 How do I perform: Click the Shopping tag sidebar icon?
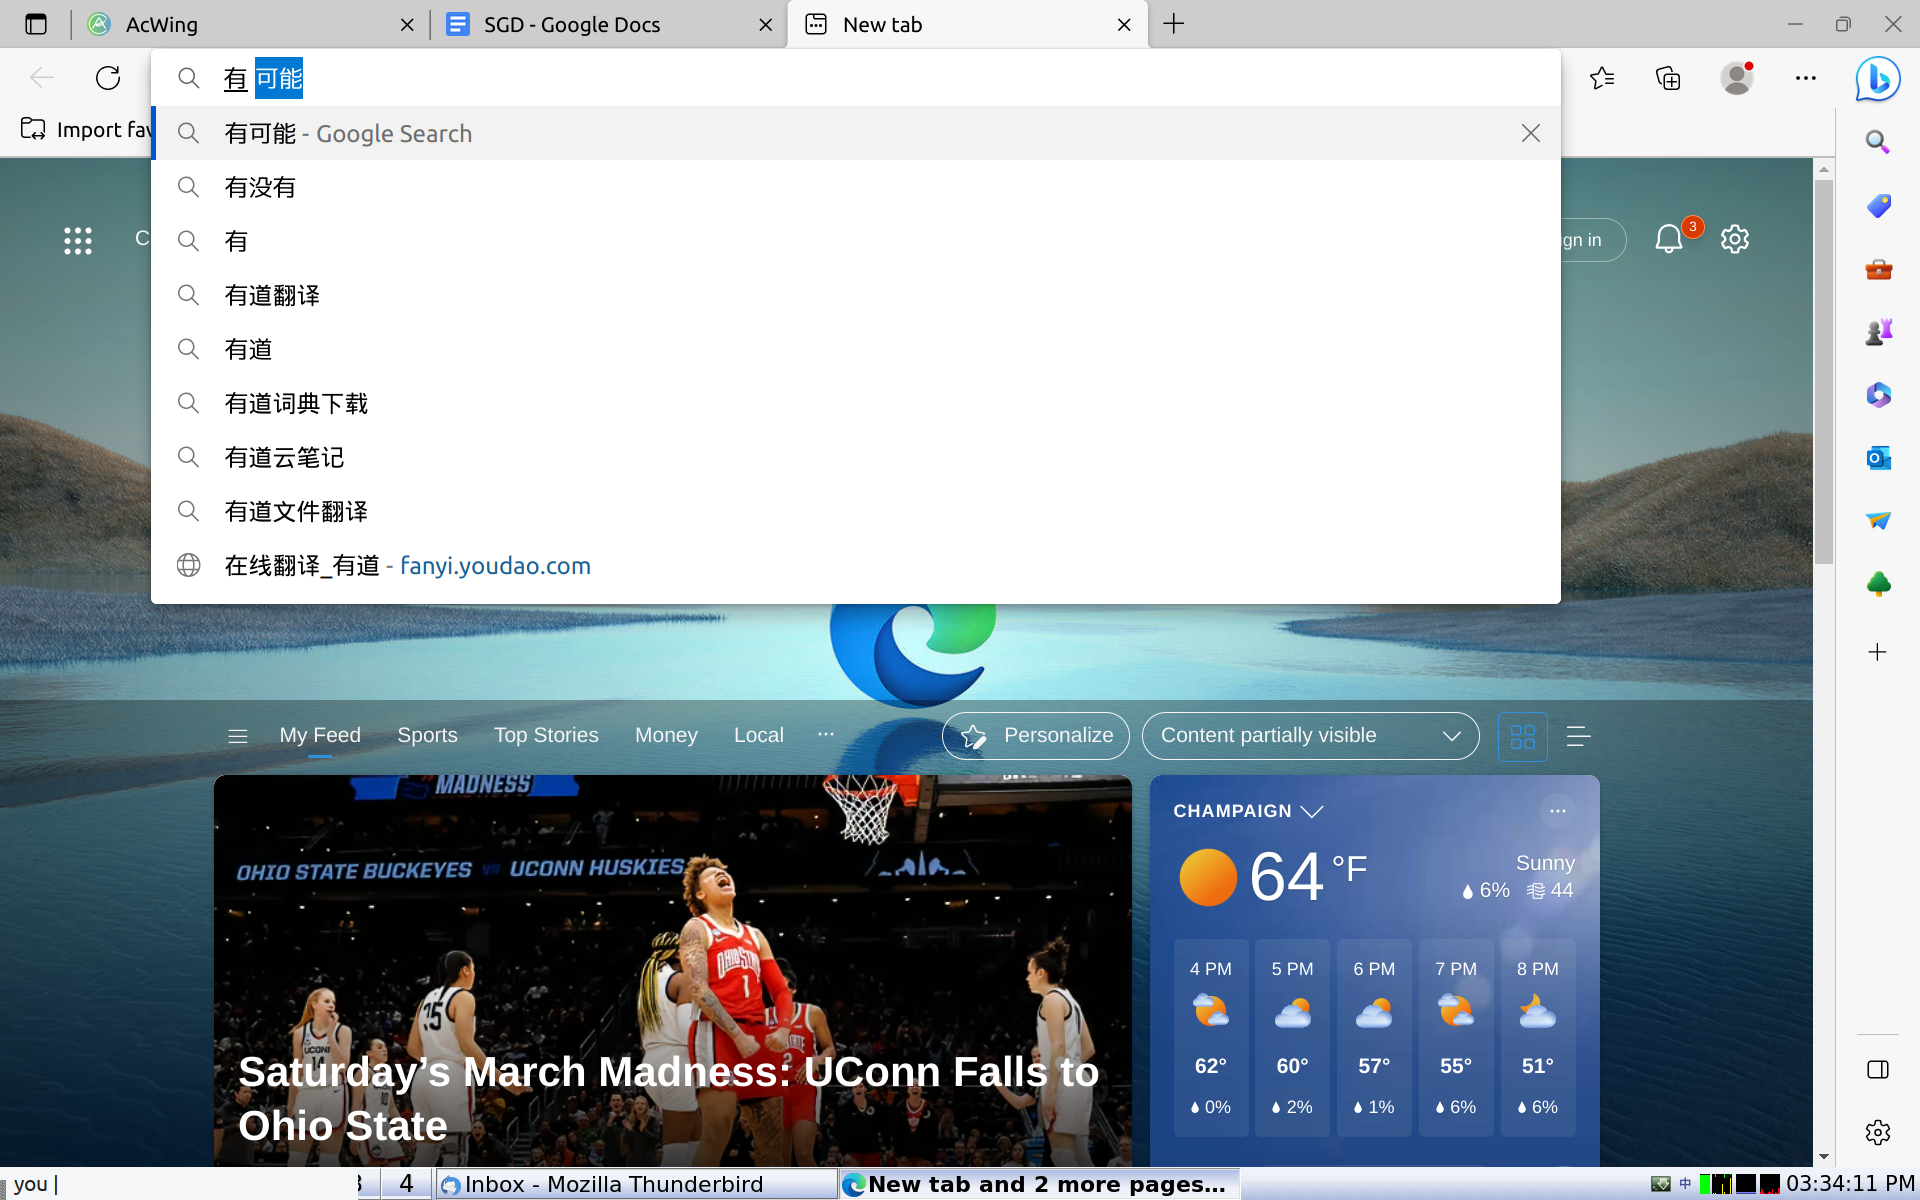tap(1878, 206)
